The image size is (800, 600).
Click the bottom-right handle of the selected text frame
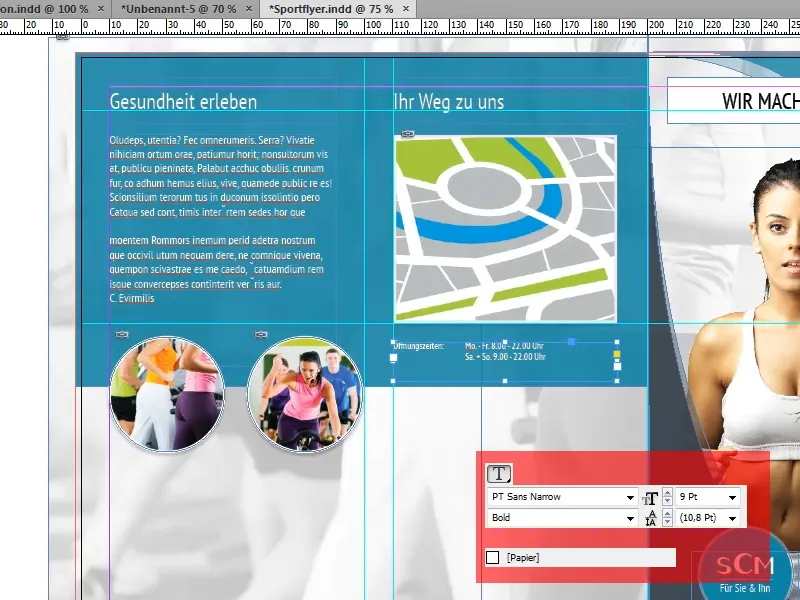coord(617,381)
